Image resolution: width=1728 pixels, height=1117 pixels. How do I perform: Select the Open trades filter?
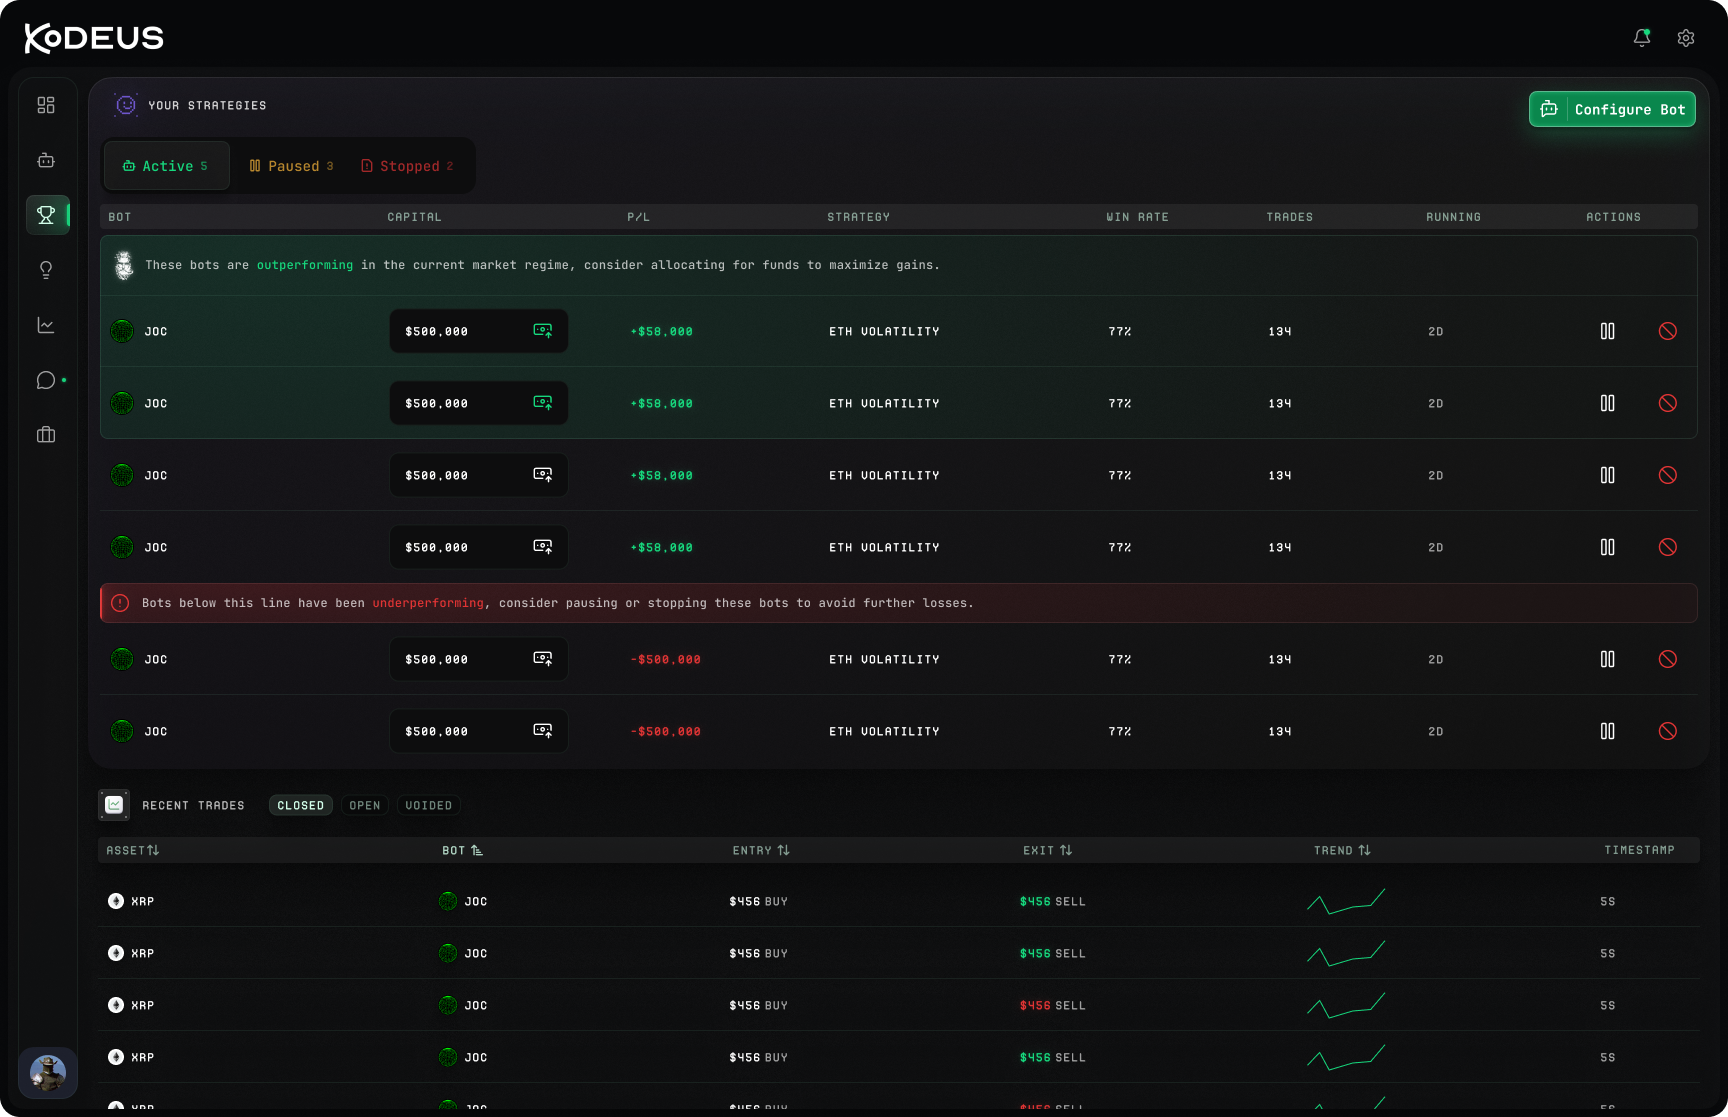point(365,806)
